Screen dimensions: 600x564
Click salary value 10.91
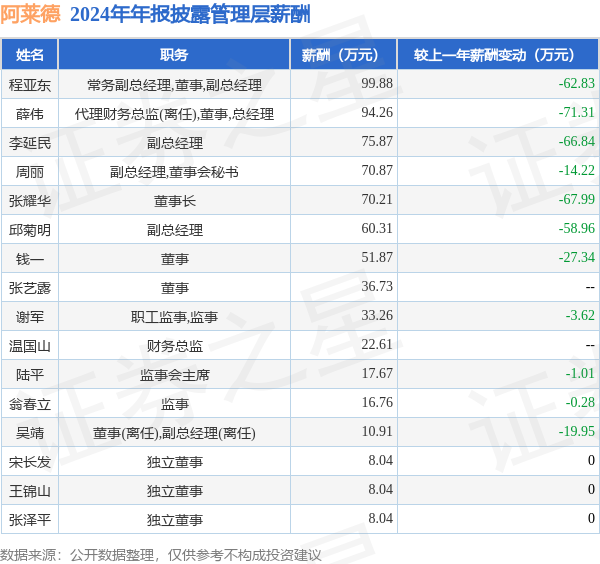click(377, 431)
